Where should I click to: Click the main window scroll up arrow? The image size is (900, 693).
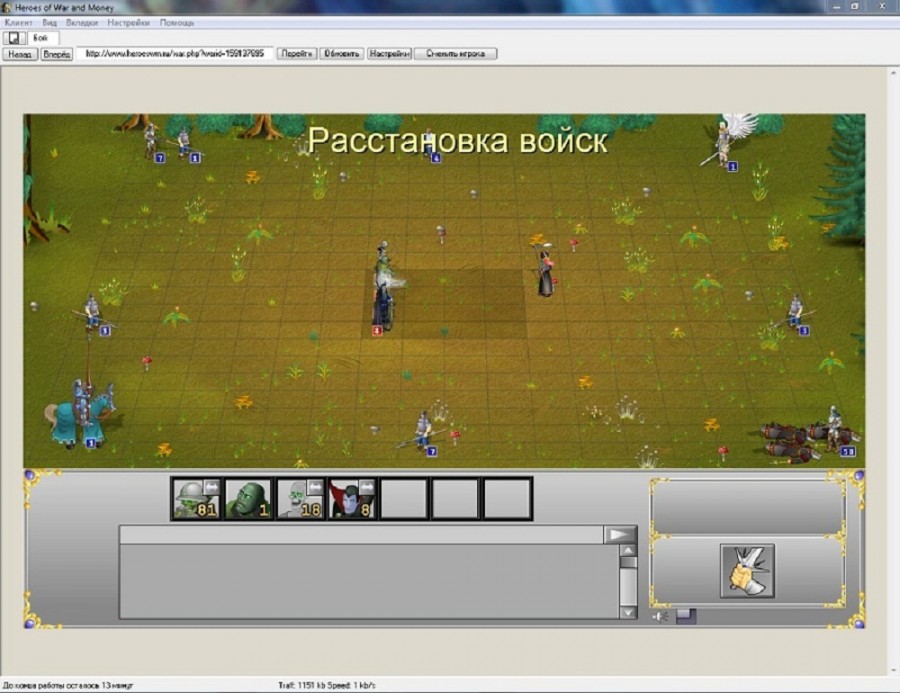point(893,73)
